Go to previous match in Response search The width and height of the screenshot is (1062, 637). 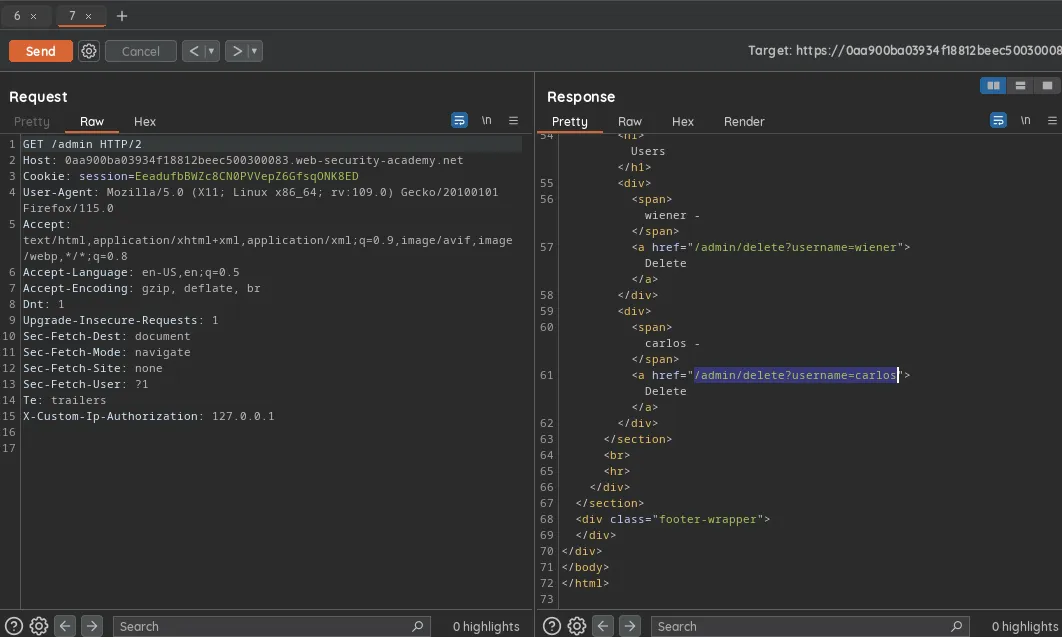tap(603, 626)
